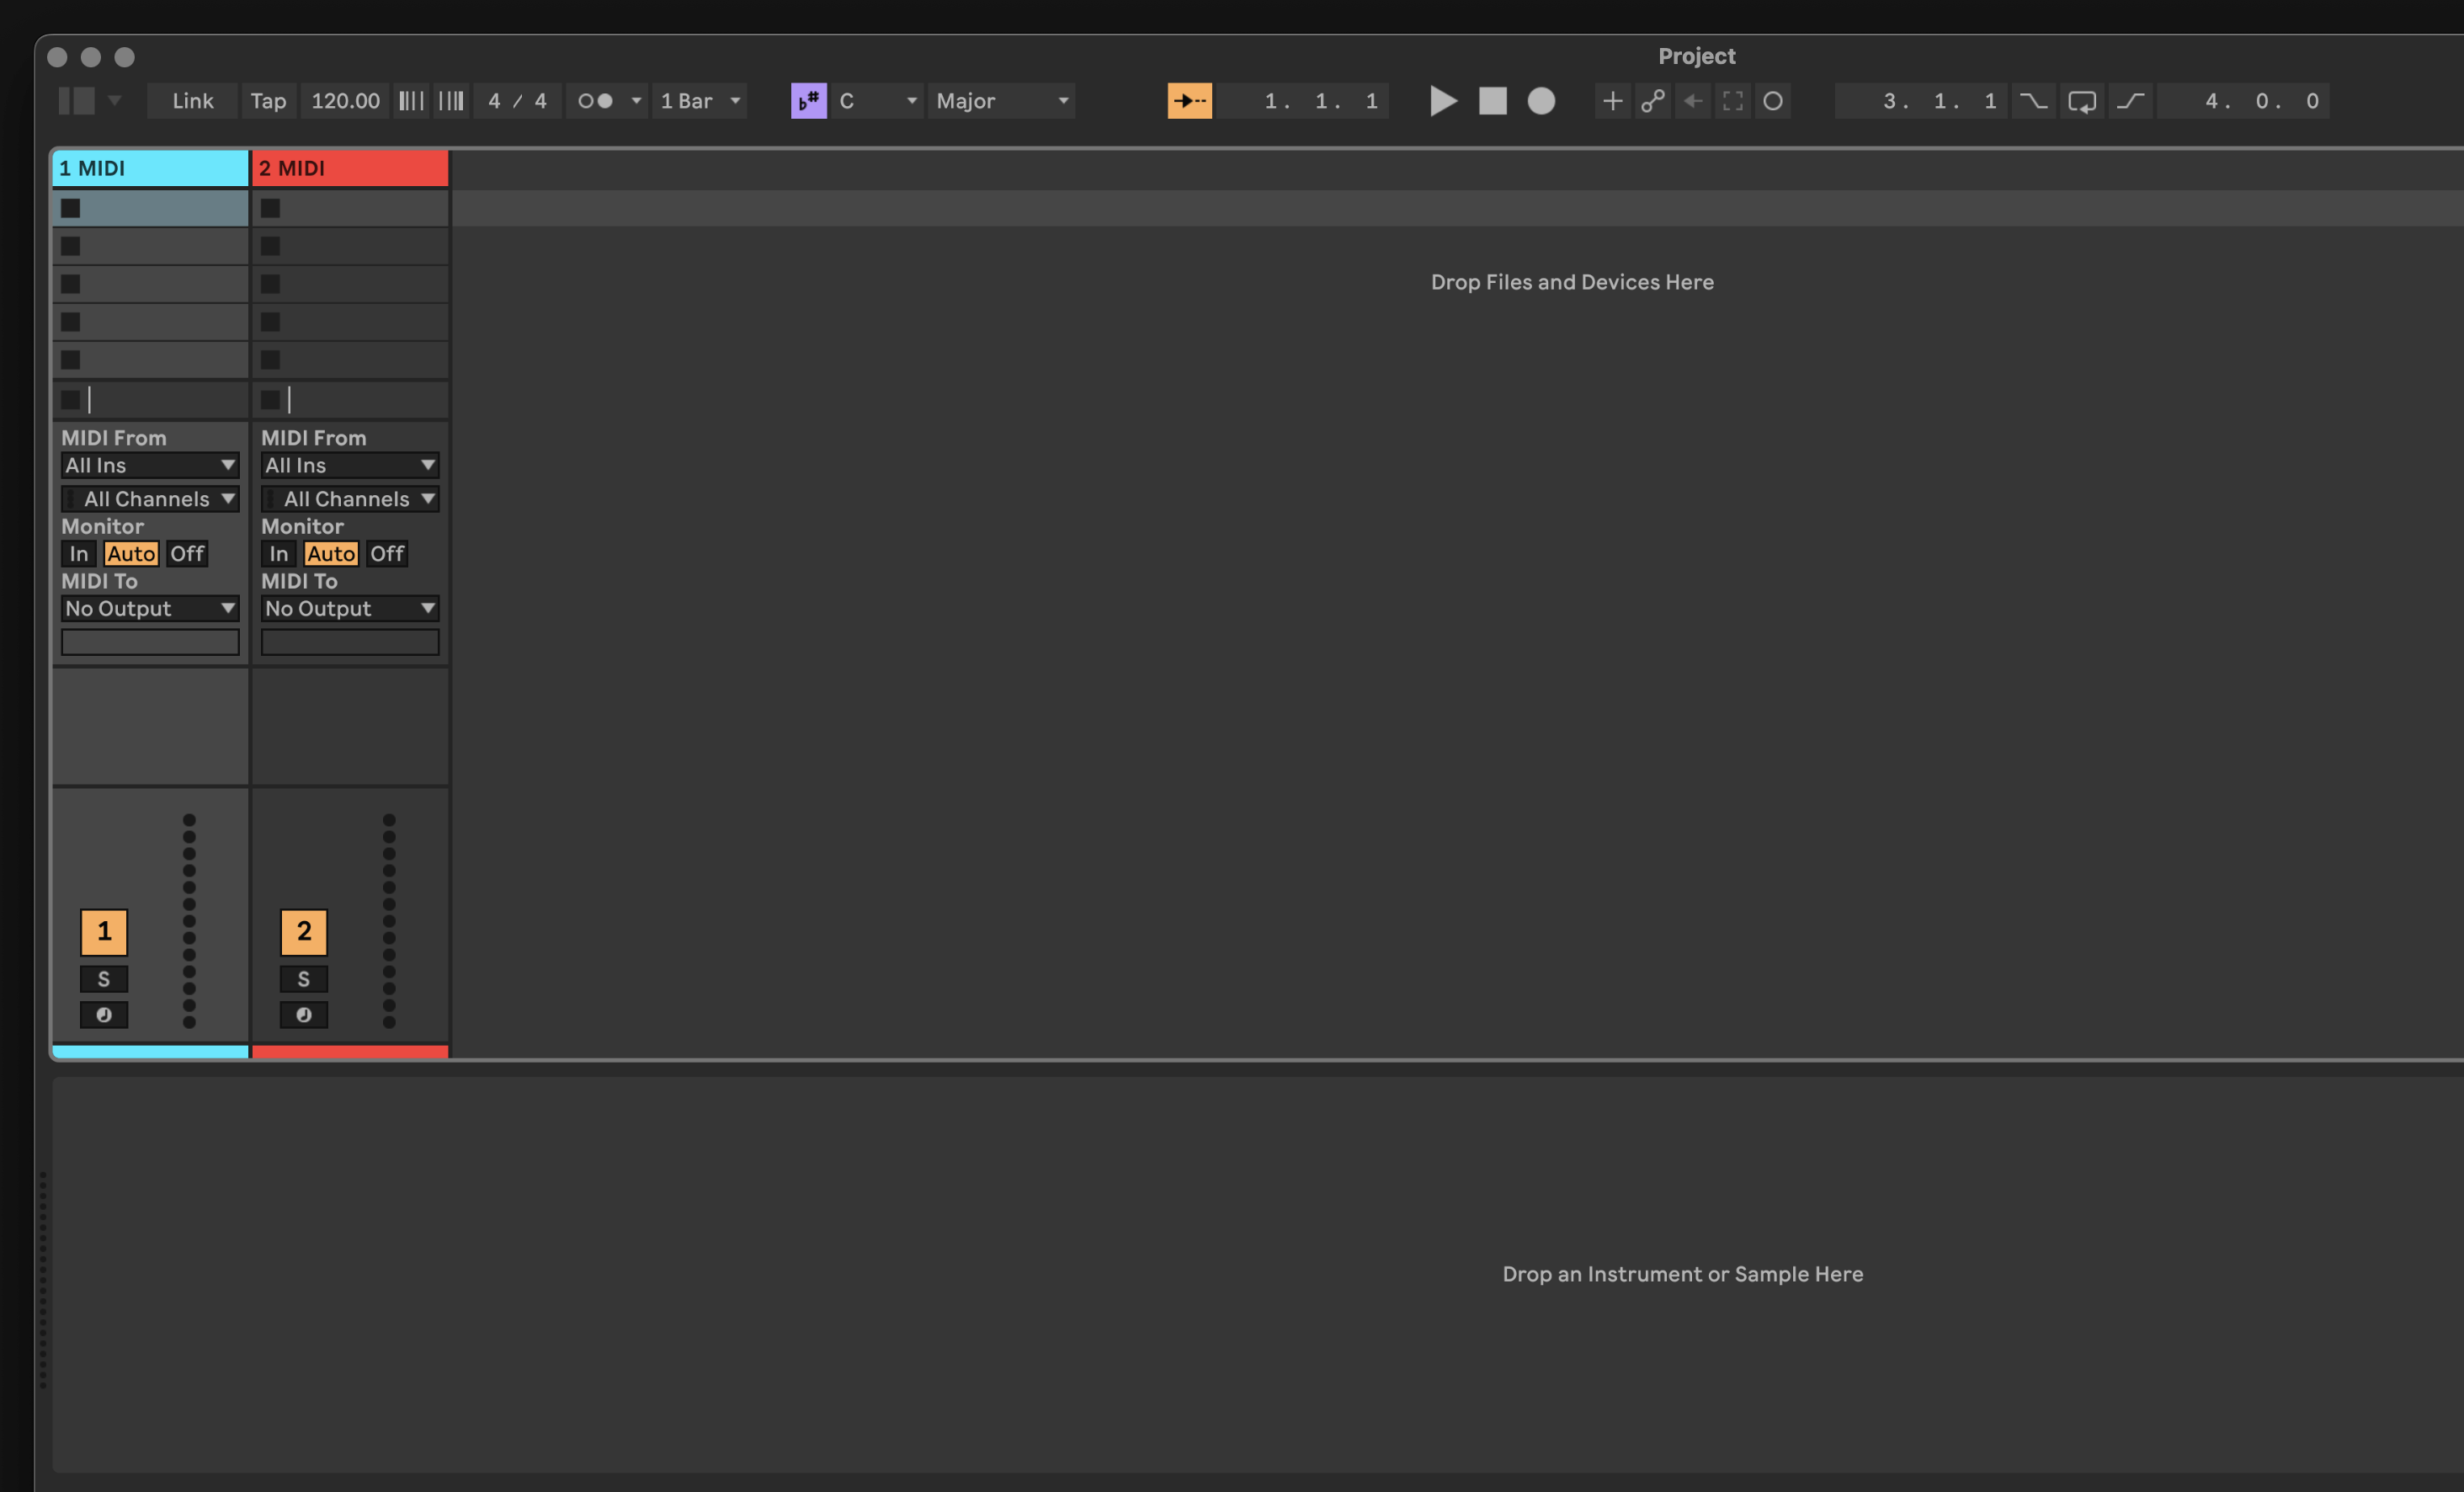Nudge tempo down with the left bars icon

(x=411, y=101)
